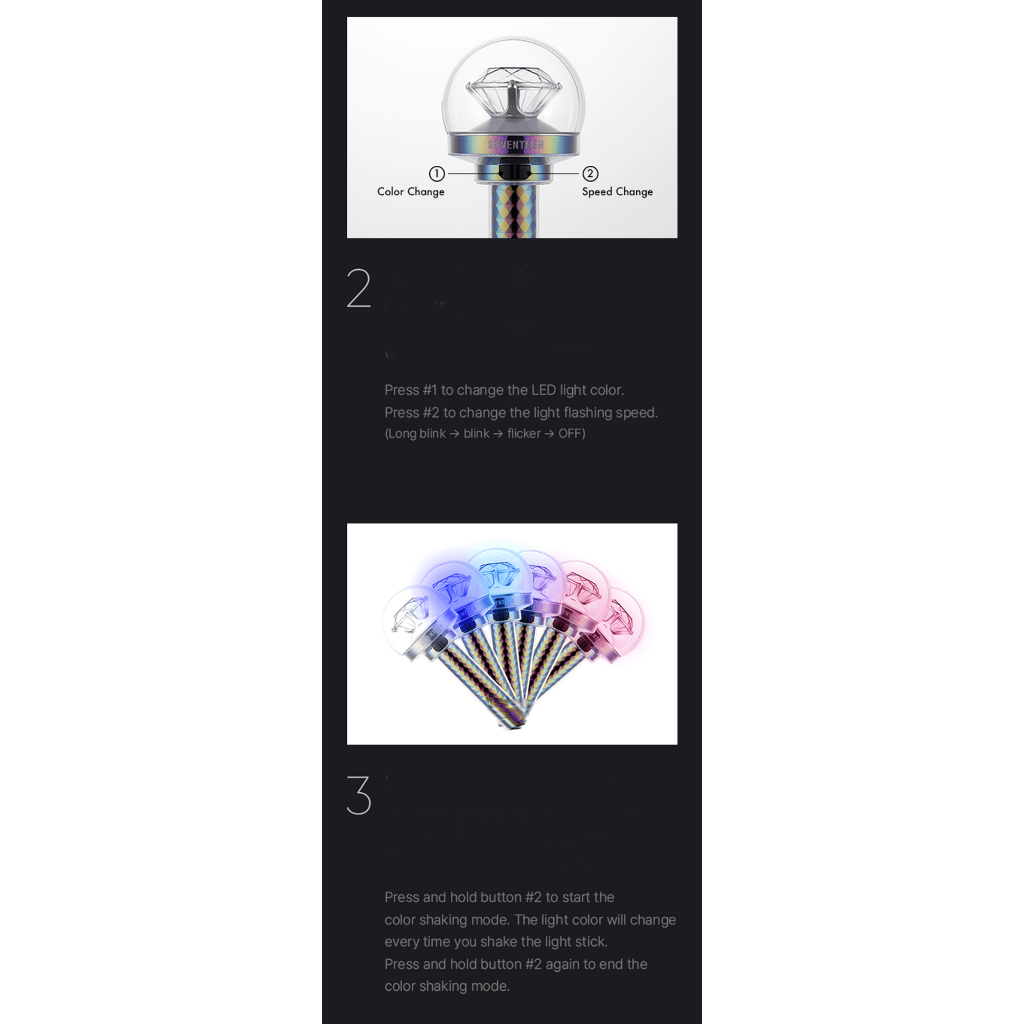Open the fanned light sticks image
This screenshot has width=1024, height=1024.
tap(512, 634)
